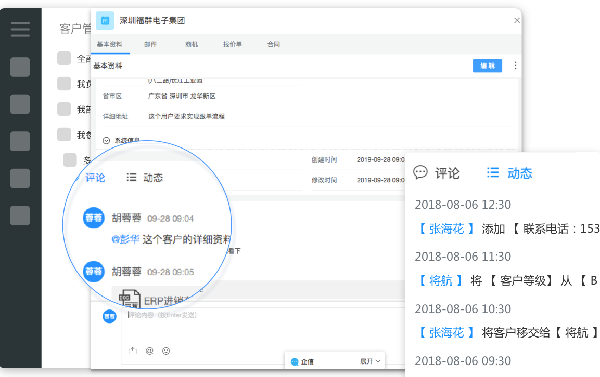Image resolution: width=600 pixels, height=377 pixels.
Task: Click 【张海花】 link under 2018-08-06 10:30
Action: 446,333
